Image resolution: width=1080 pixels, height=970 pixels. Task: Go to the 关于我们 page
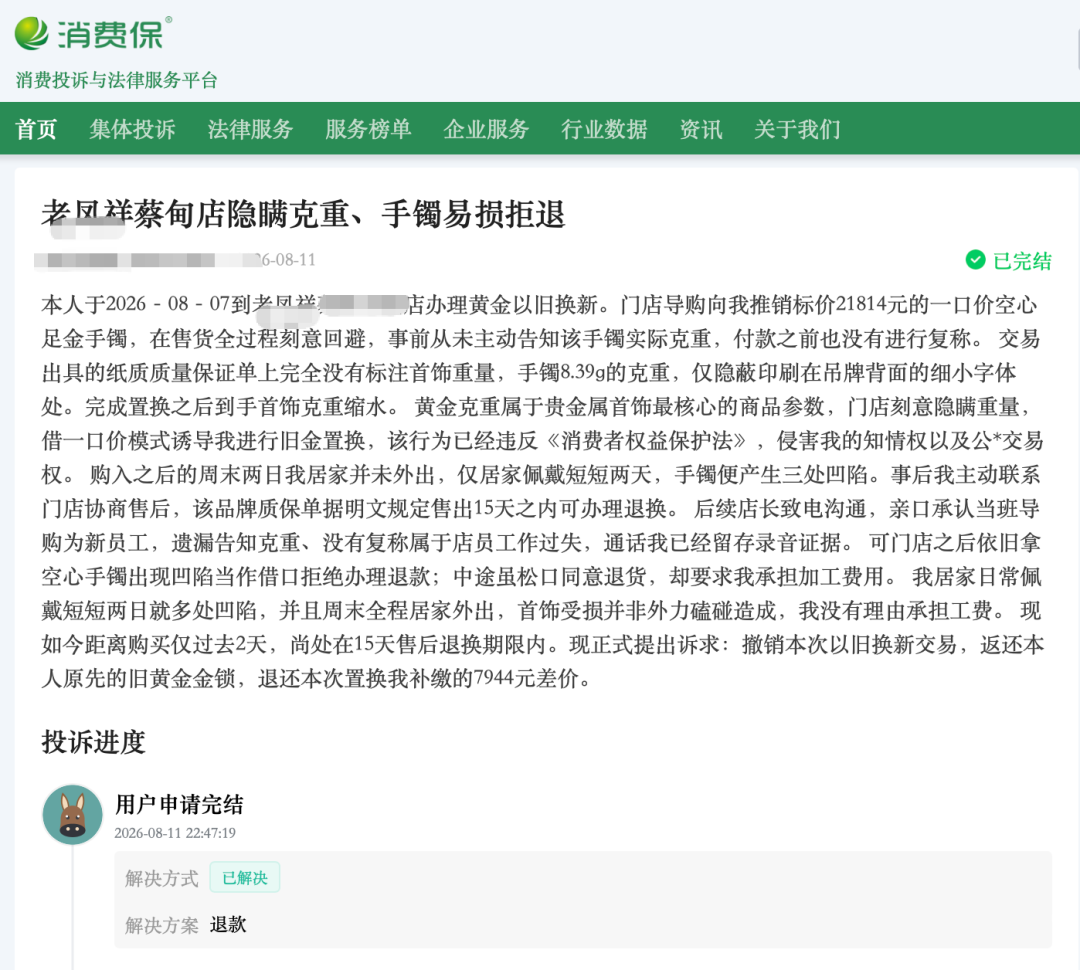pyautogui.click(x=797, y=129)
